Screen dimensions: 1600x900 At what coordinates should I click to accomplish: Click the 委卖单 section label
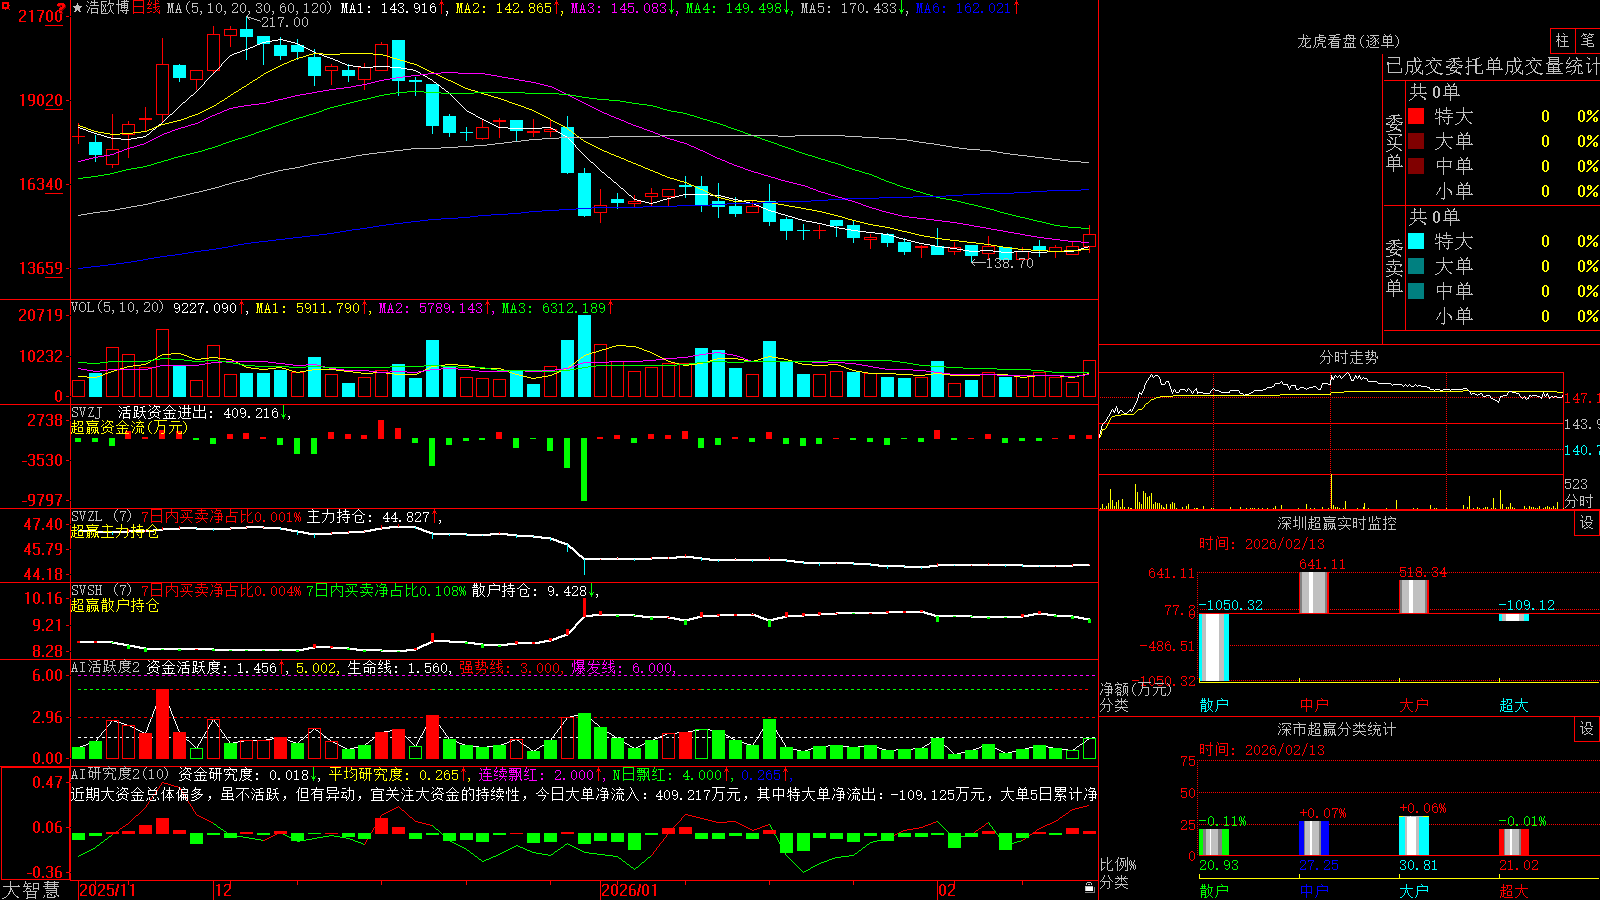pos(1394,267)
